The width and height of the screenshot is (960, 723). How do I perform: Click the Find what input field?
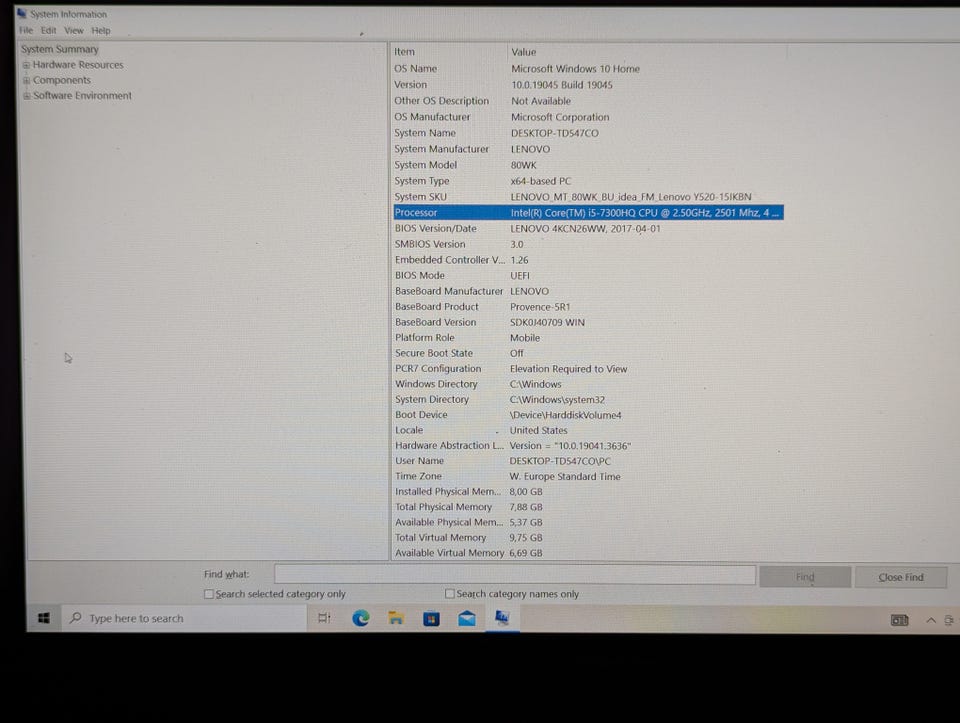coord(514,574)
